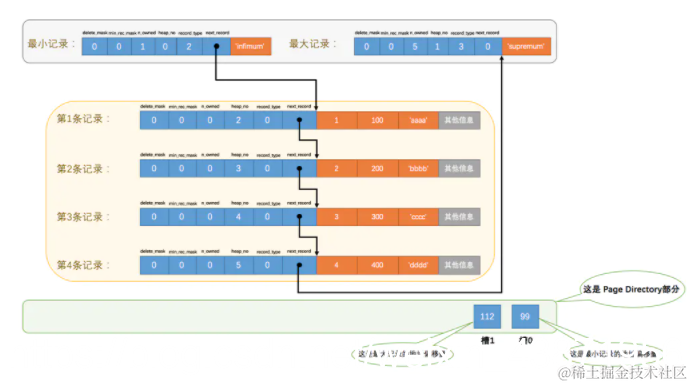This screenshot has height=386, width=692.
Task: Click record_type value 2 in the infimum record
Action: tap(189, 46)
